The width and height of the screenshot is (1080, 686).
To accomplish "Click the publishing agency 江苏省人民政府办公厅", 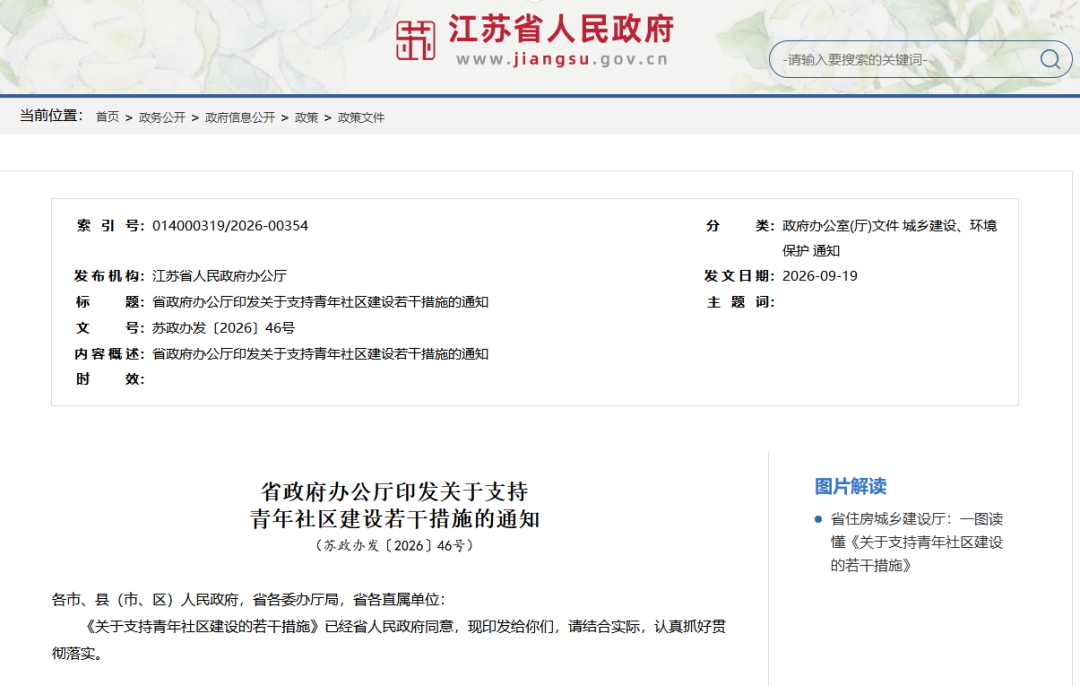I will 219,276.
